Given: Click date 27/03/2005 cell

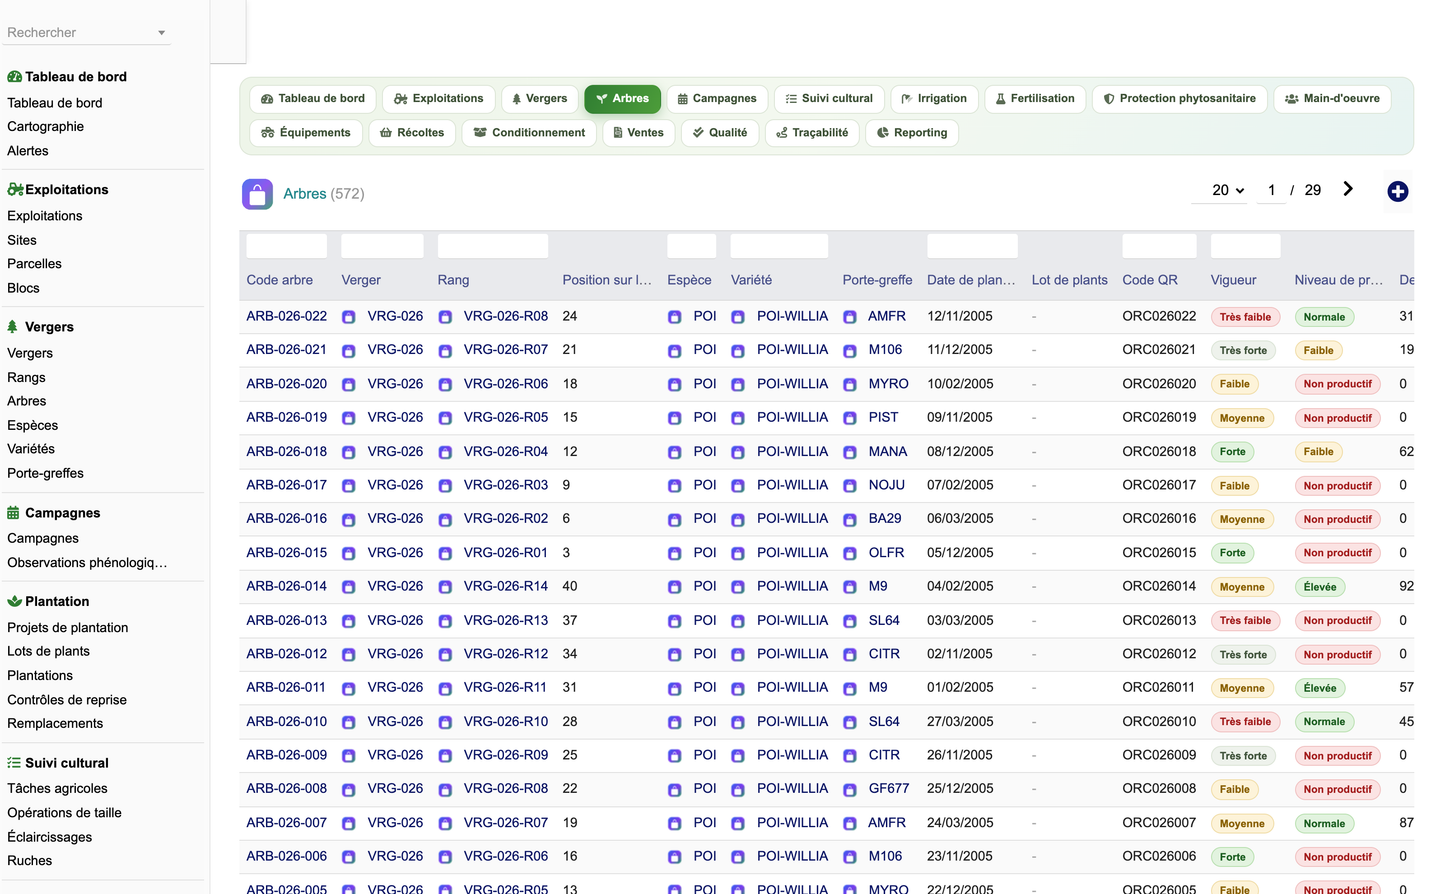Looking at the screenshot, I should (x=960, y=722).
